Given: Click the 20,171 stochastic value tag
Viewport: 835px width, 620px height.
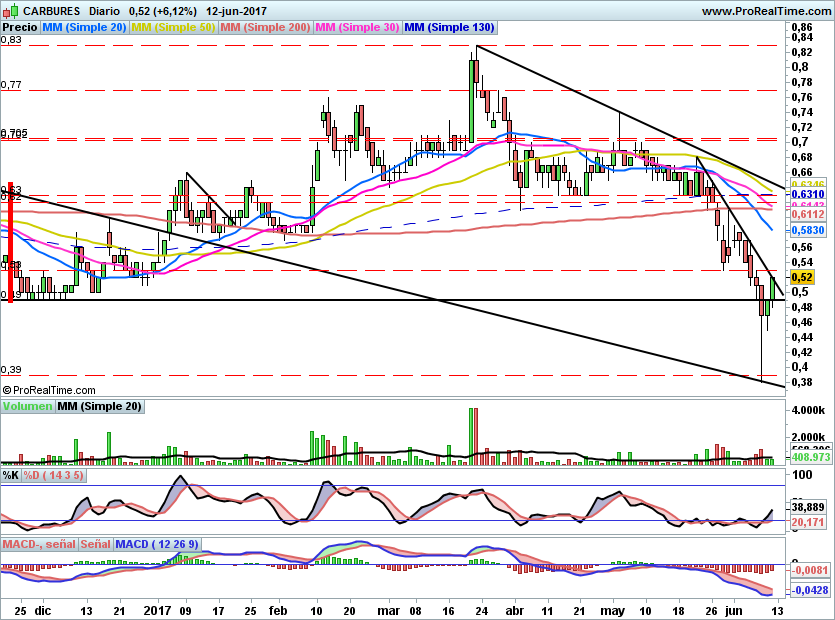Looking at the screenshot, I should coord(808,522).
